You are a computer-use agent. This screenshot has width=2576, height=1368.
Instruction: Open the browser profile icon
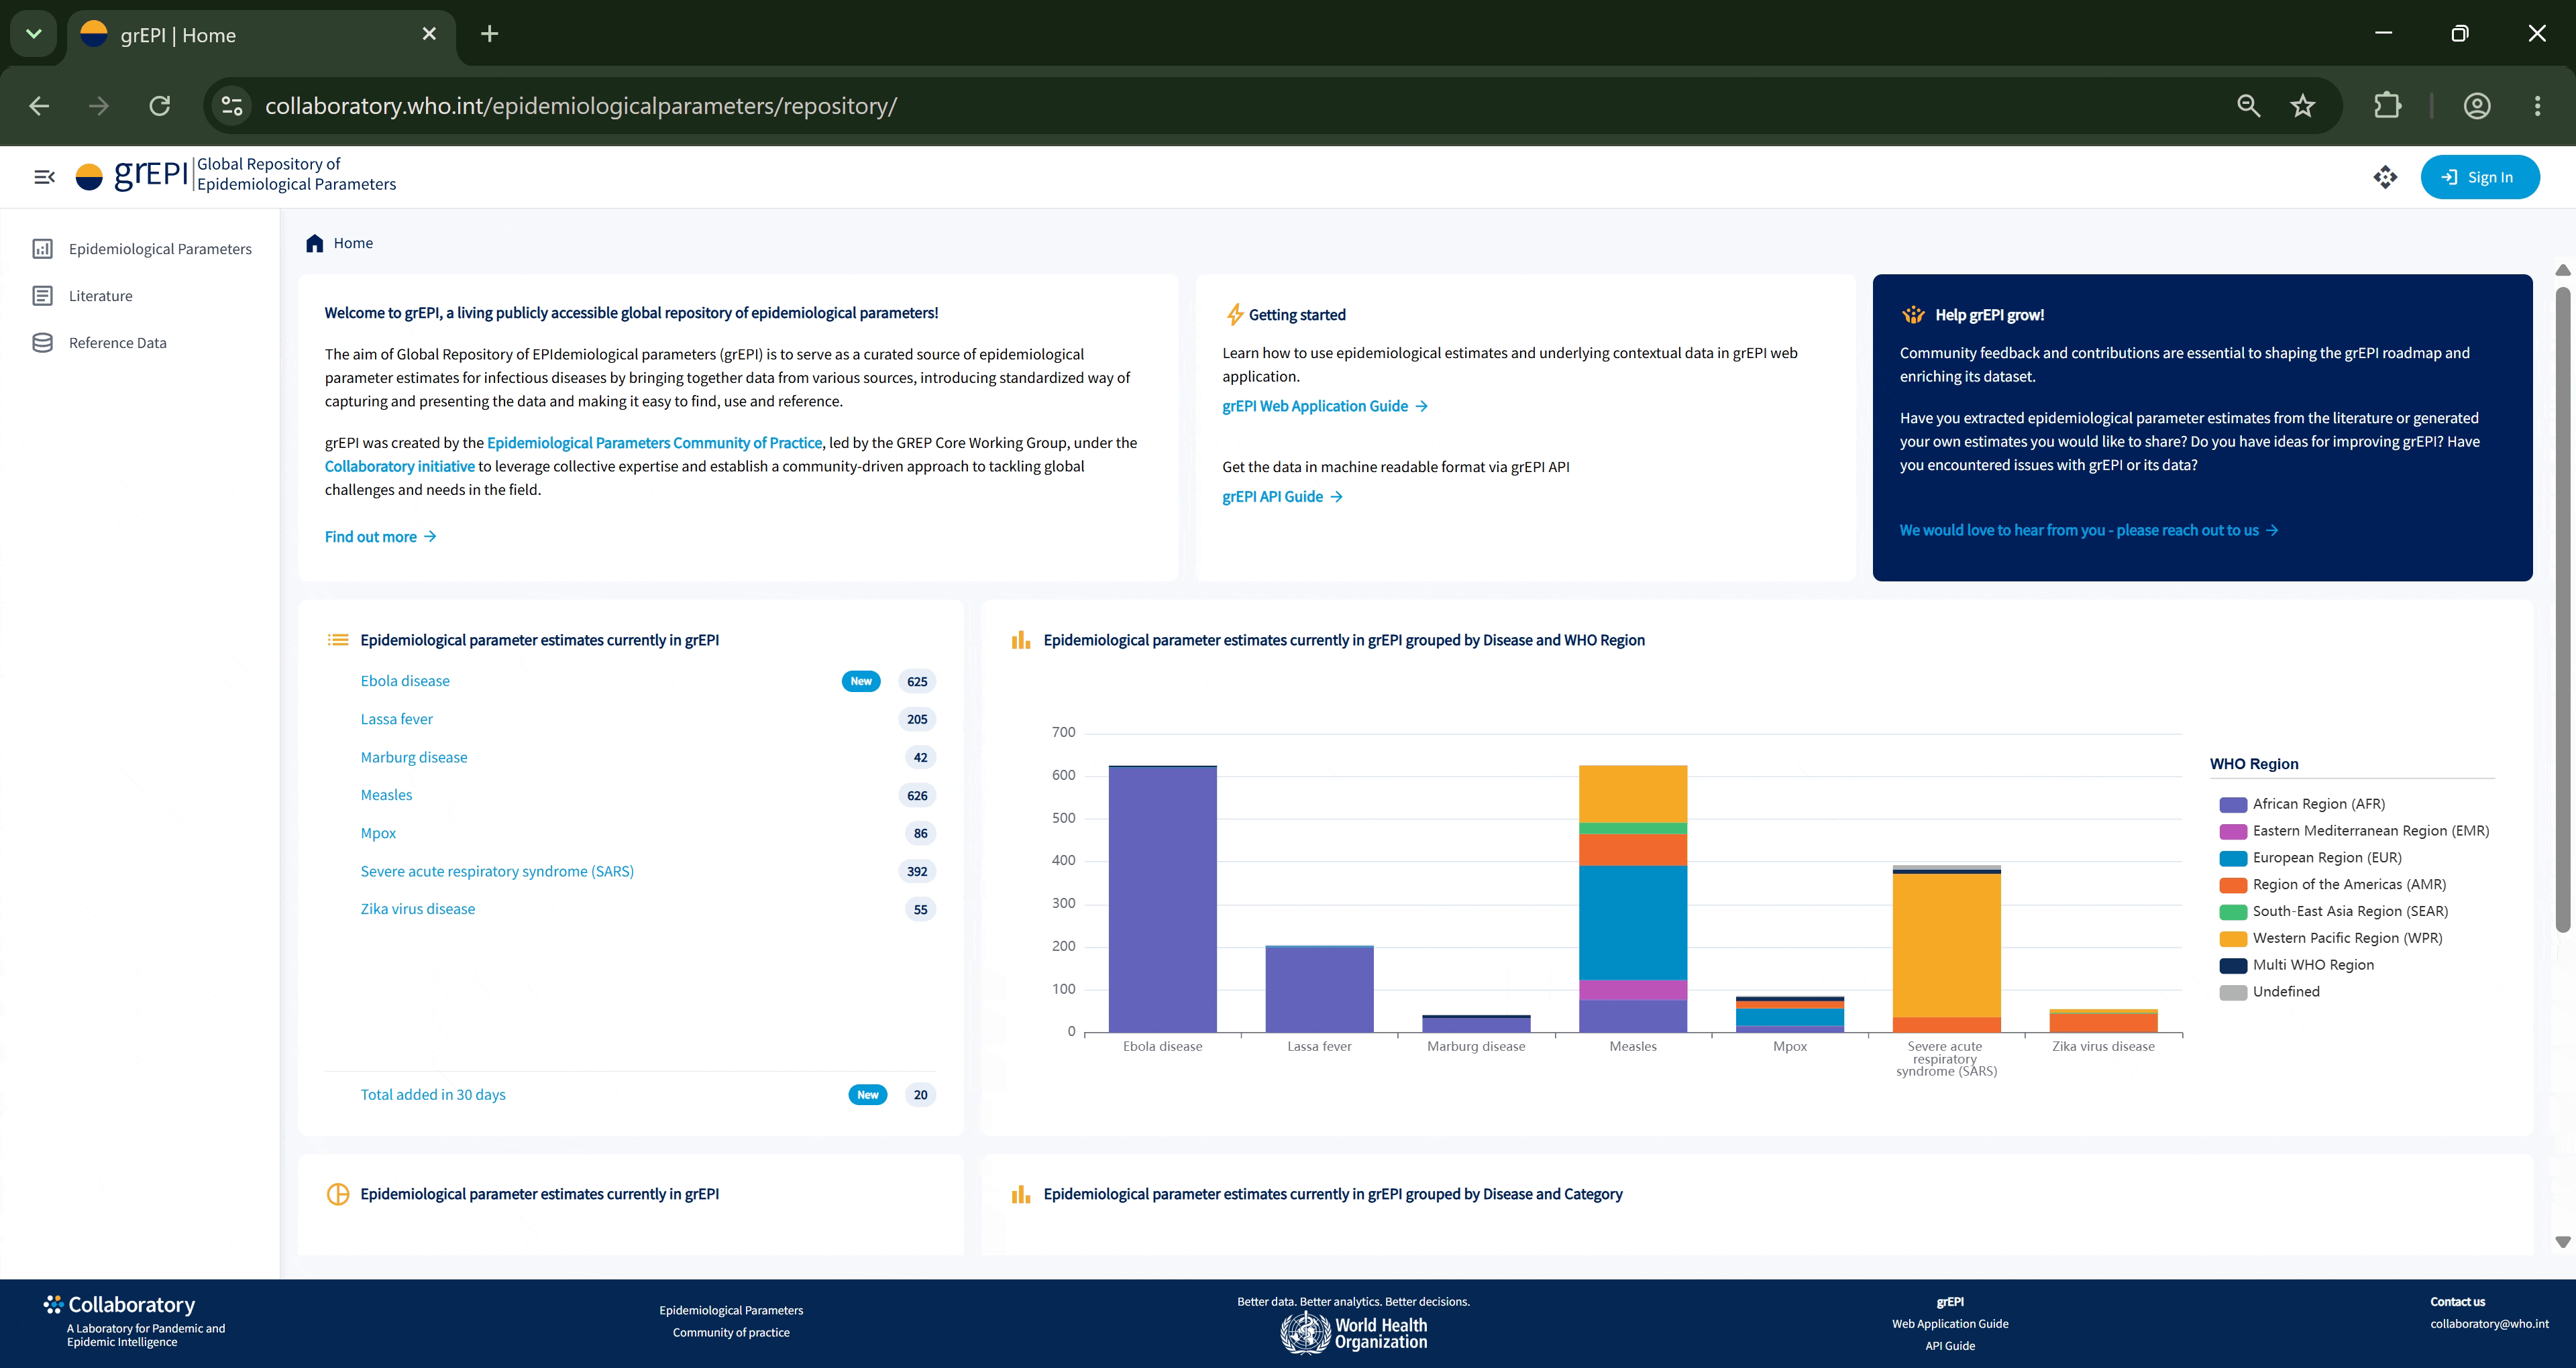pos(2477,105)
